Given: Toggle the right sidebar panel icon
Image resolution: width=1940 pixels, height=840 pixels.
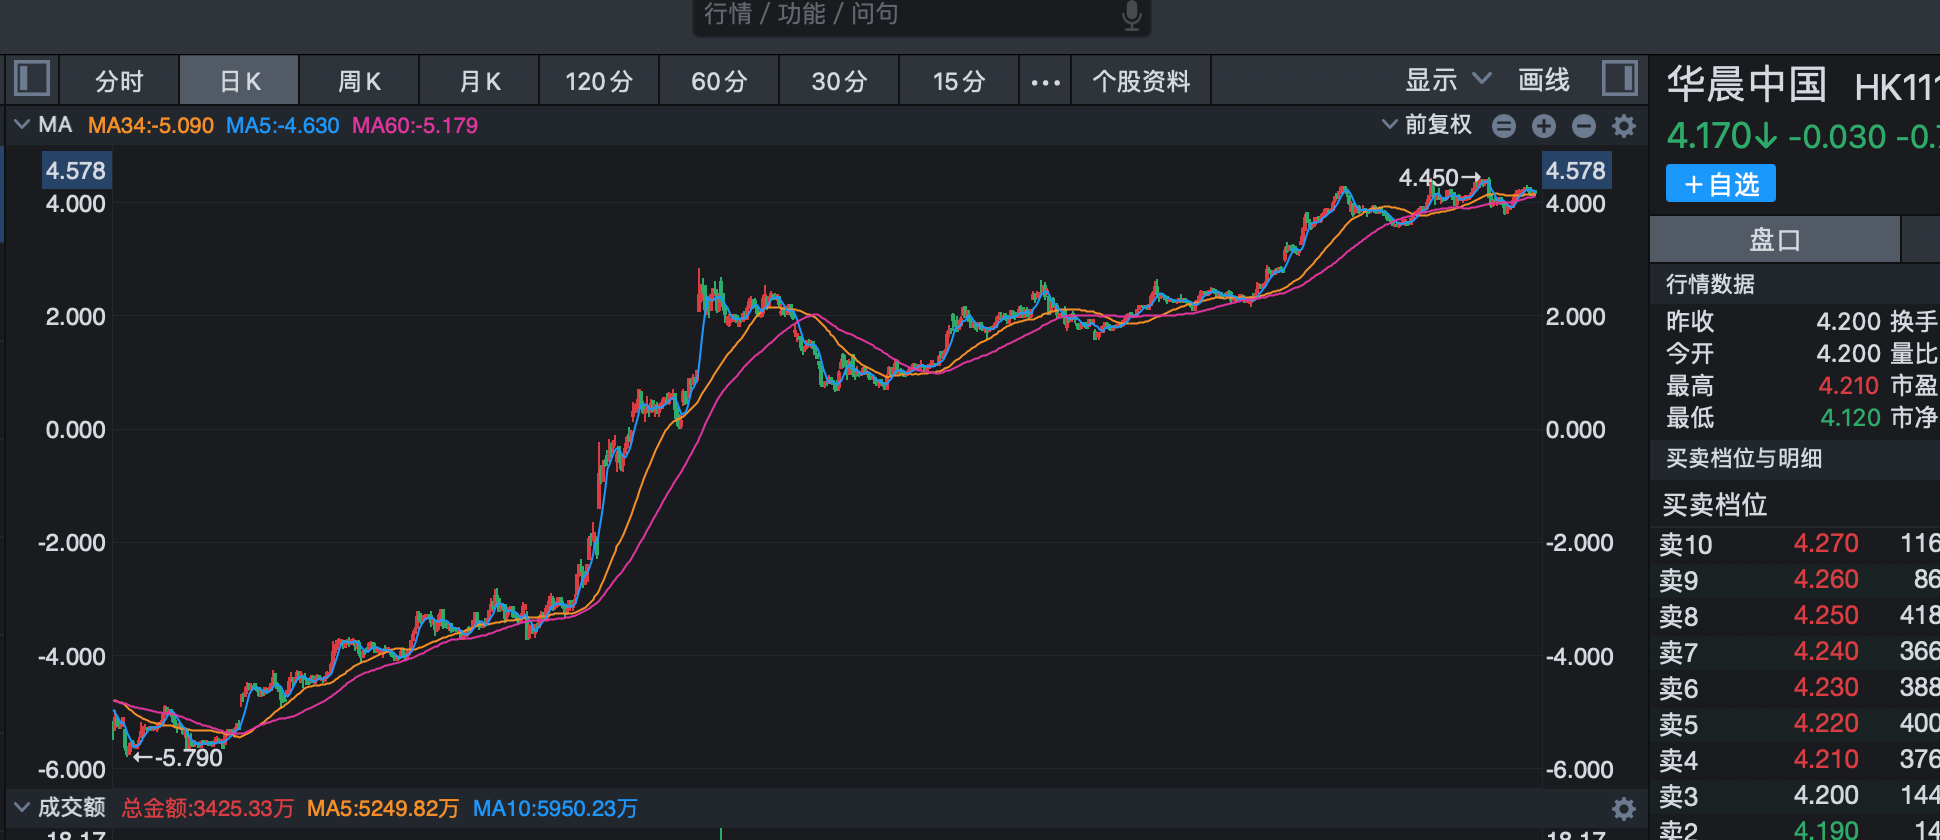Looking at the screenshot, I should pyautogui.click(x=1619, y=78).
